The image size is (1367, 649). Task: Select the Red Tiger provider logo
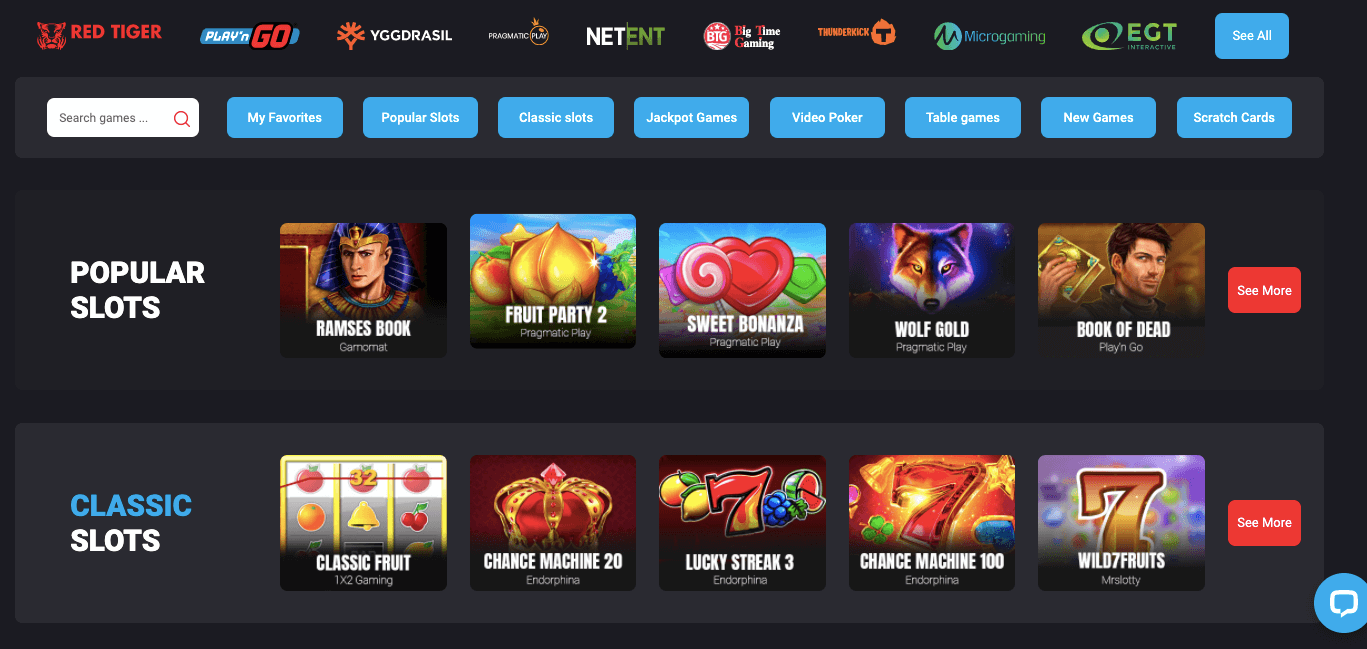coord(99,35)
